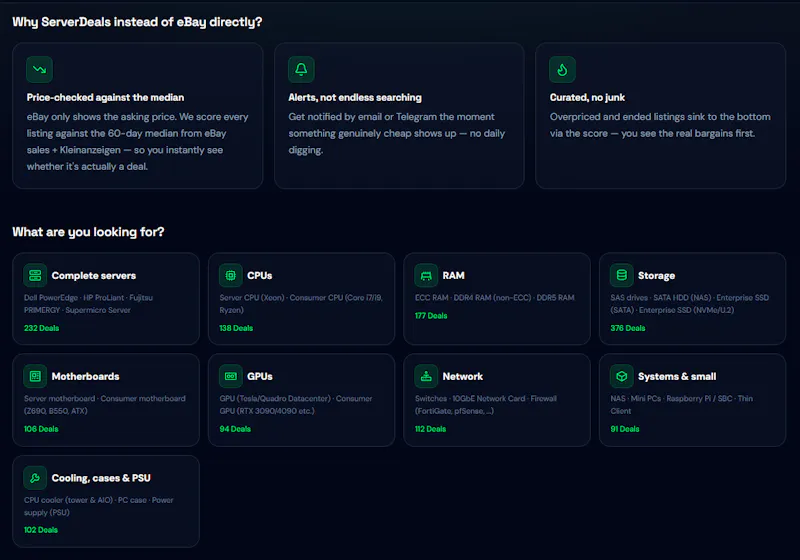Click the bell icon for Alerts
The width and height of the screenshot is (800, 560).
point(301,69)
